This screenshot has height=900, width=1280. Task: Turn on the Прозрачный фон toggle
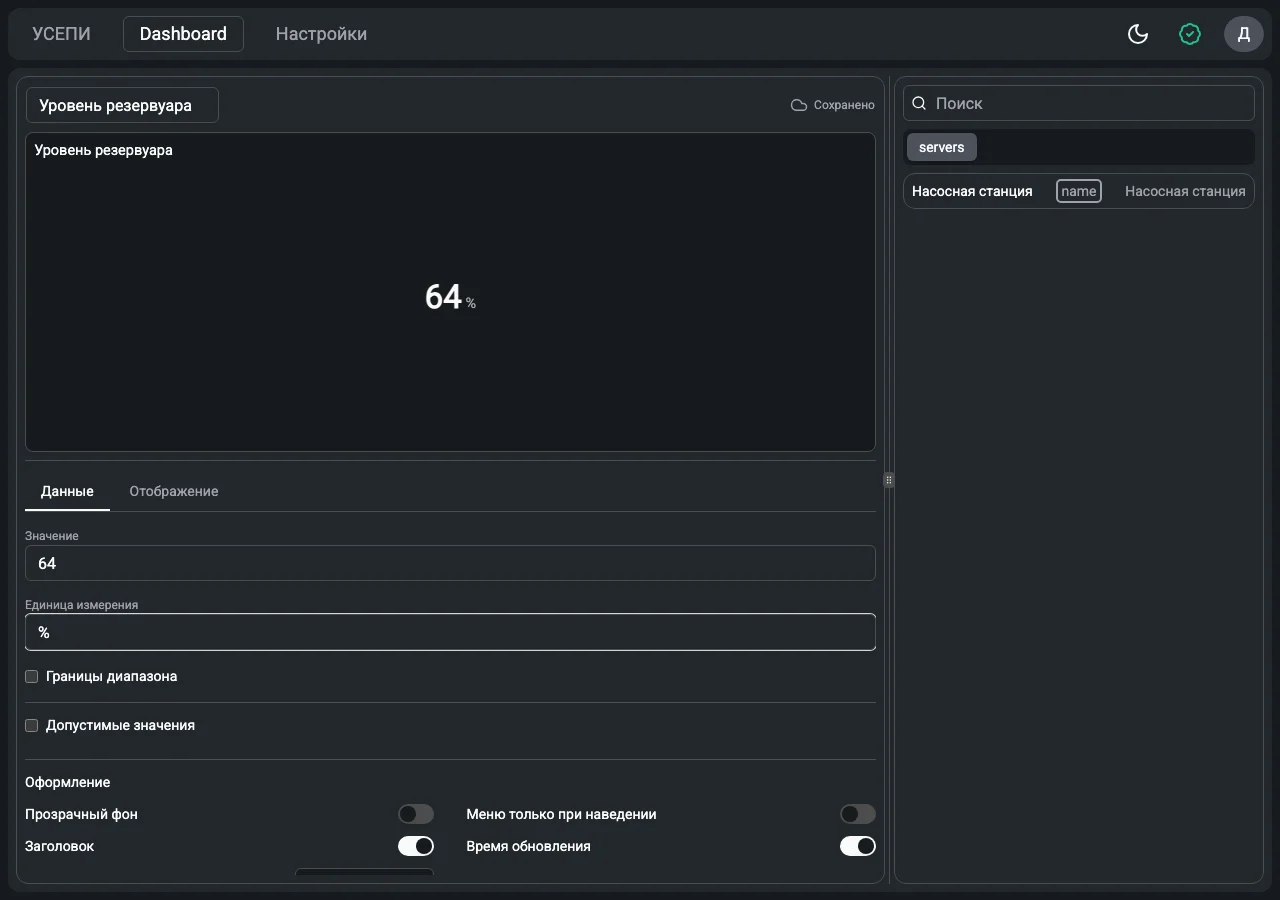point(416,814)
